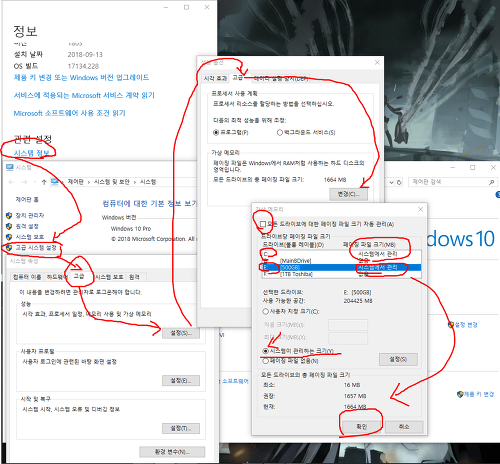500x464 pixels.
Task: Select 백그라운드 서비스(S) radio button
Action: pyautogui.click(x=280, y=132)
